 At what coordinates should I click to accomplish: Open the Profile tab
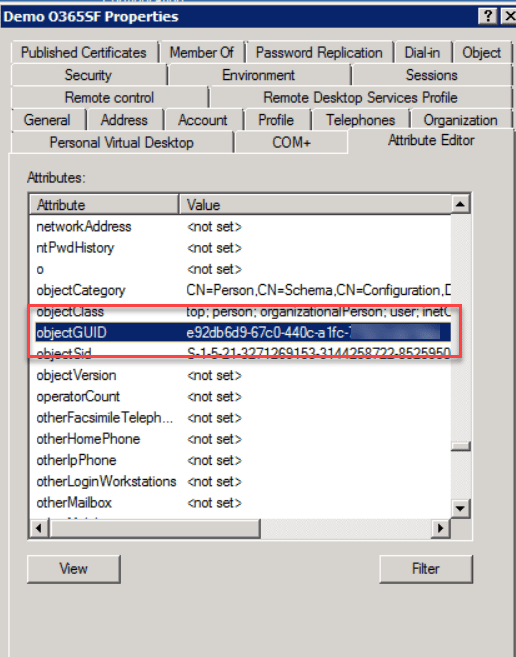276,120
